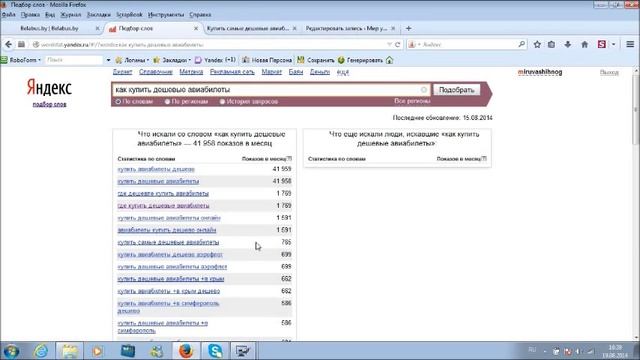Open the 'Закладки' menu in the menu bar
The width and height of the screenshot is (640, 360).
click(x=99, y=15)
